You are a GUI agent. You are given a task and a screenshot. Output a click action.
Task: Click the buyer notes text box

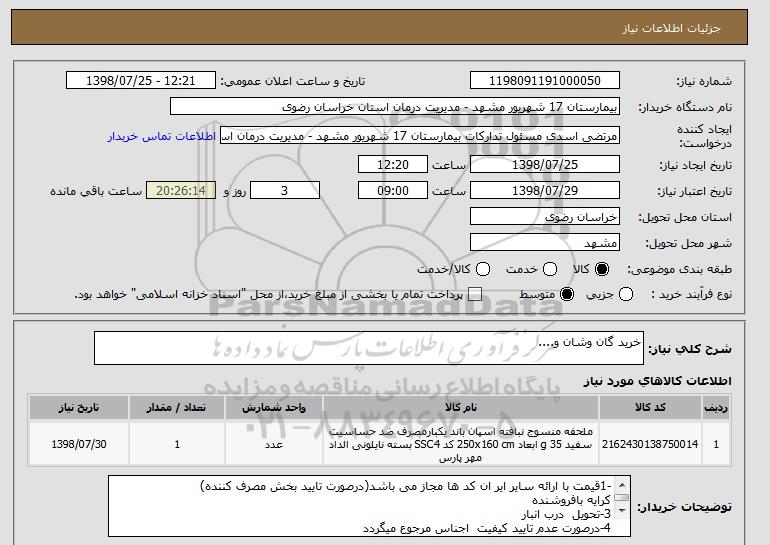369,506
